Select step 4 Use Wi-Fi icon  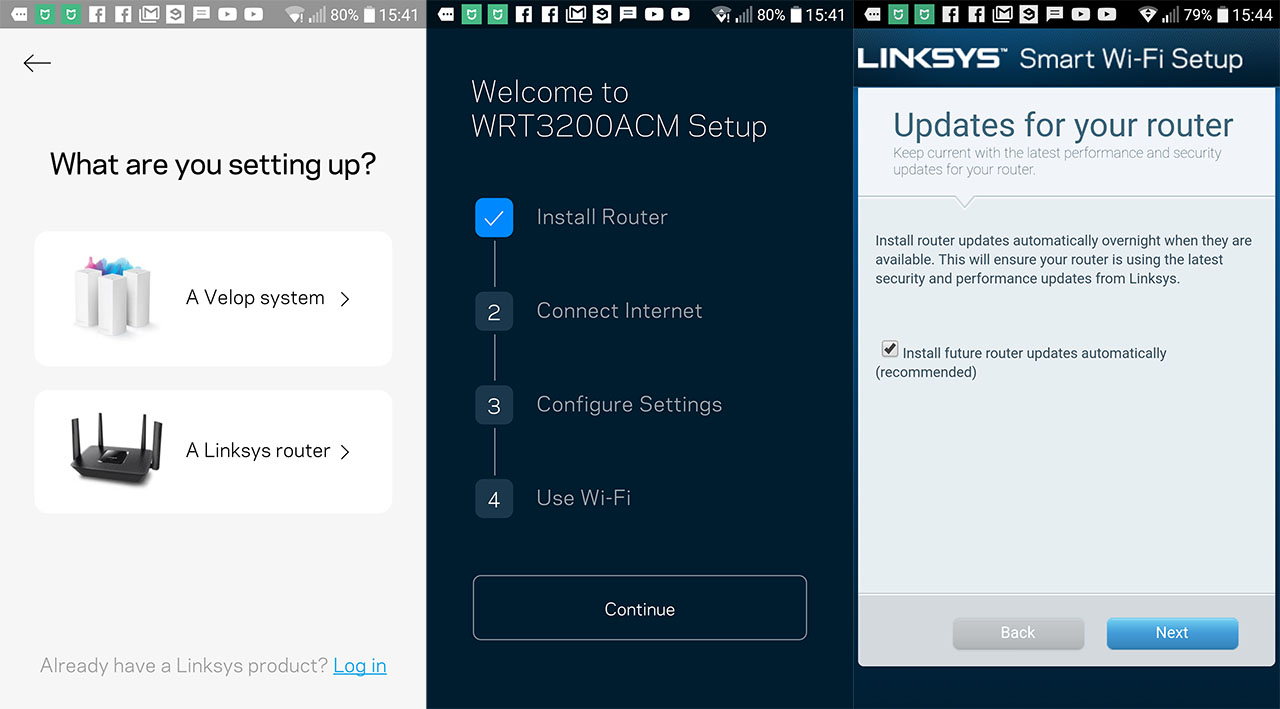coord(494,499)
